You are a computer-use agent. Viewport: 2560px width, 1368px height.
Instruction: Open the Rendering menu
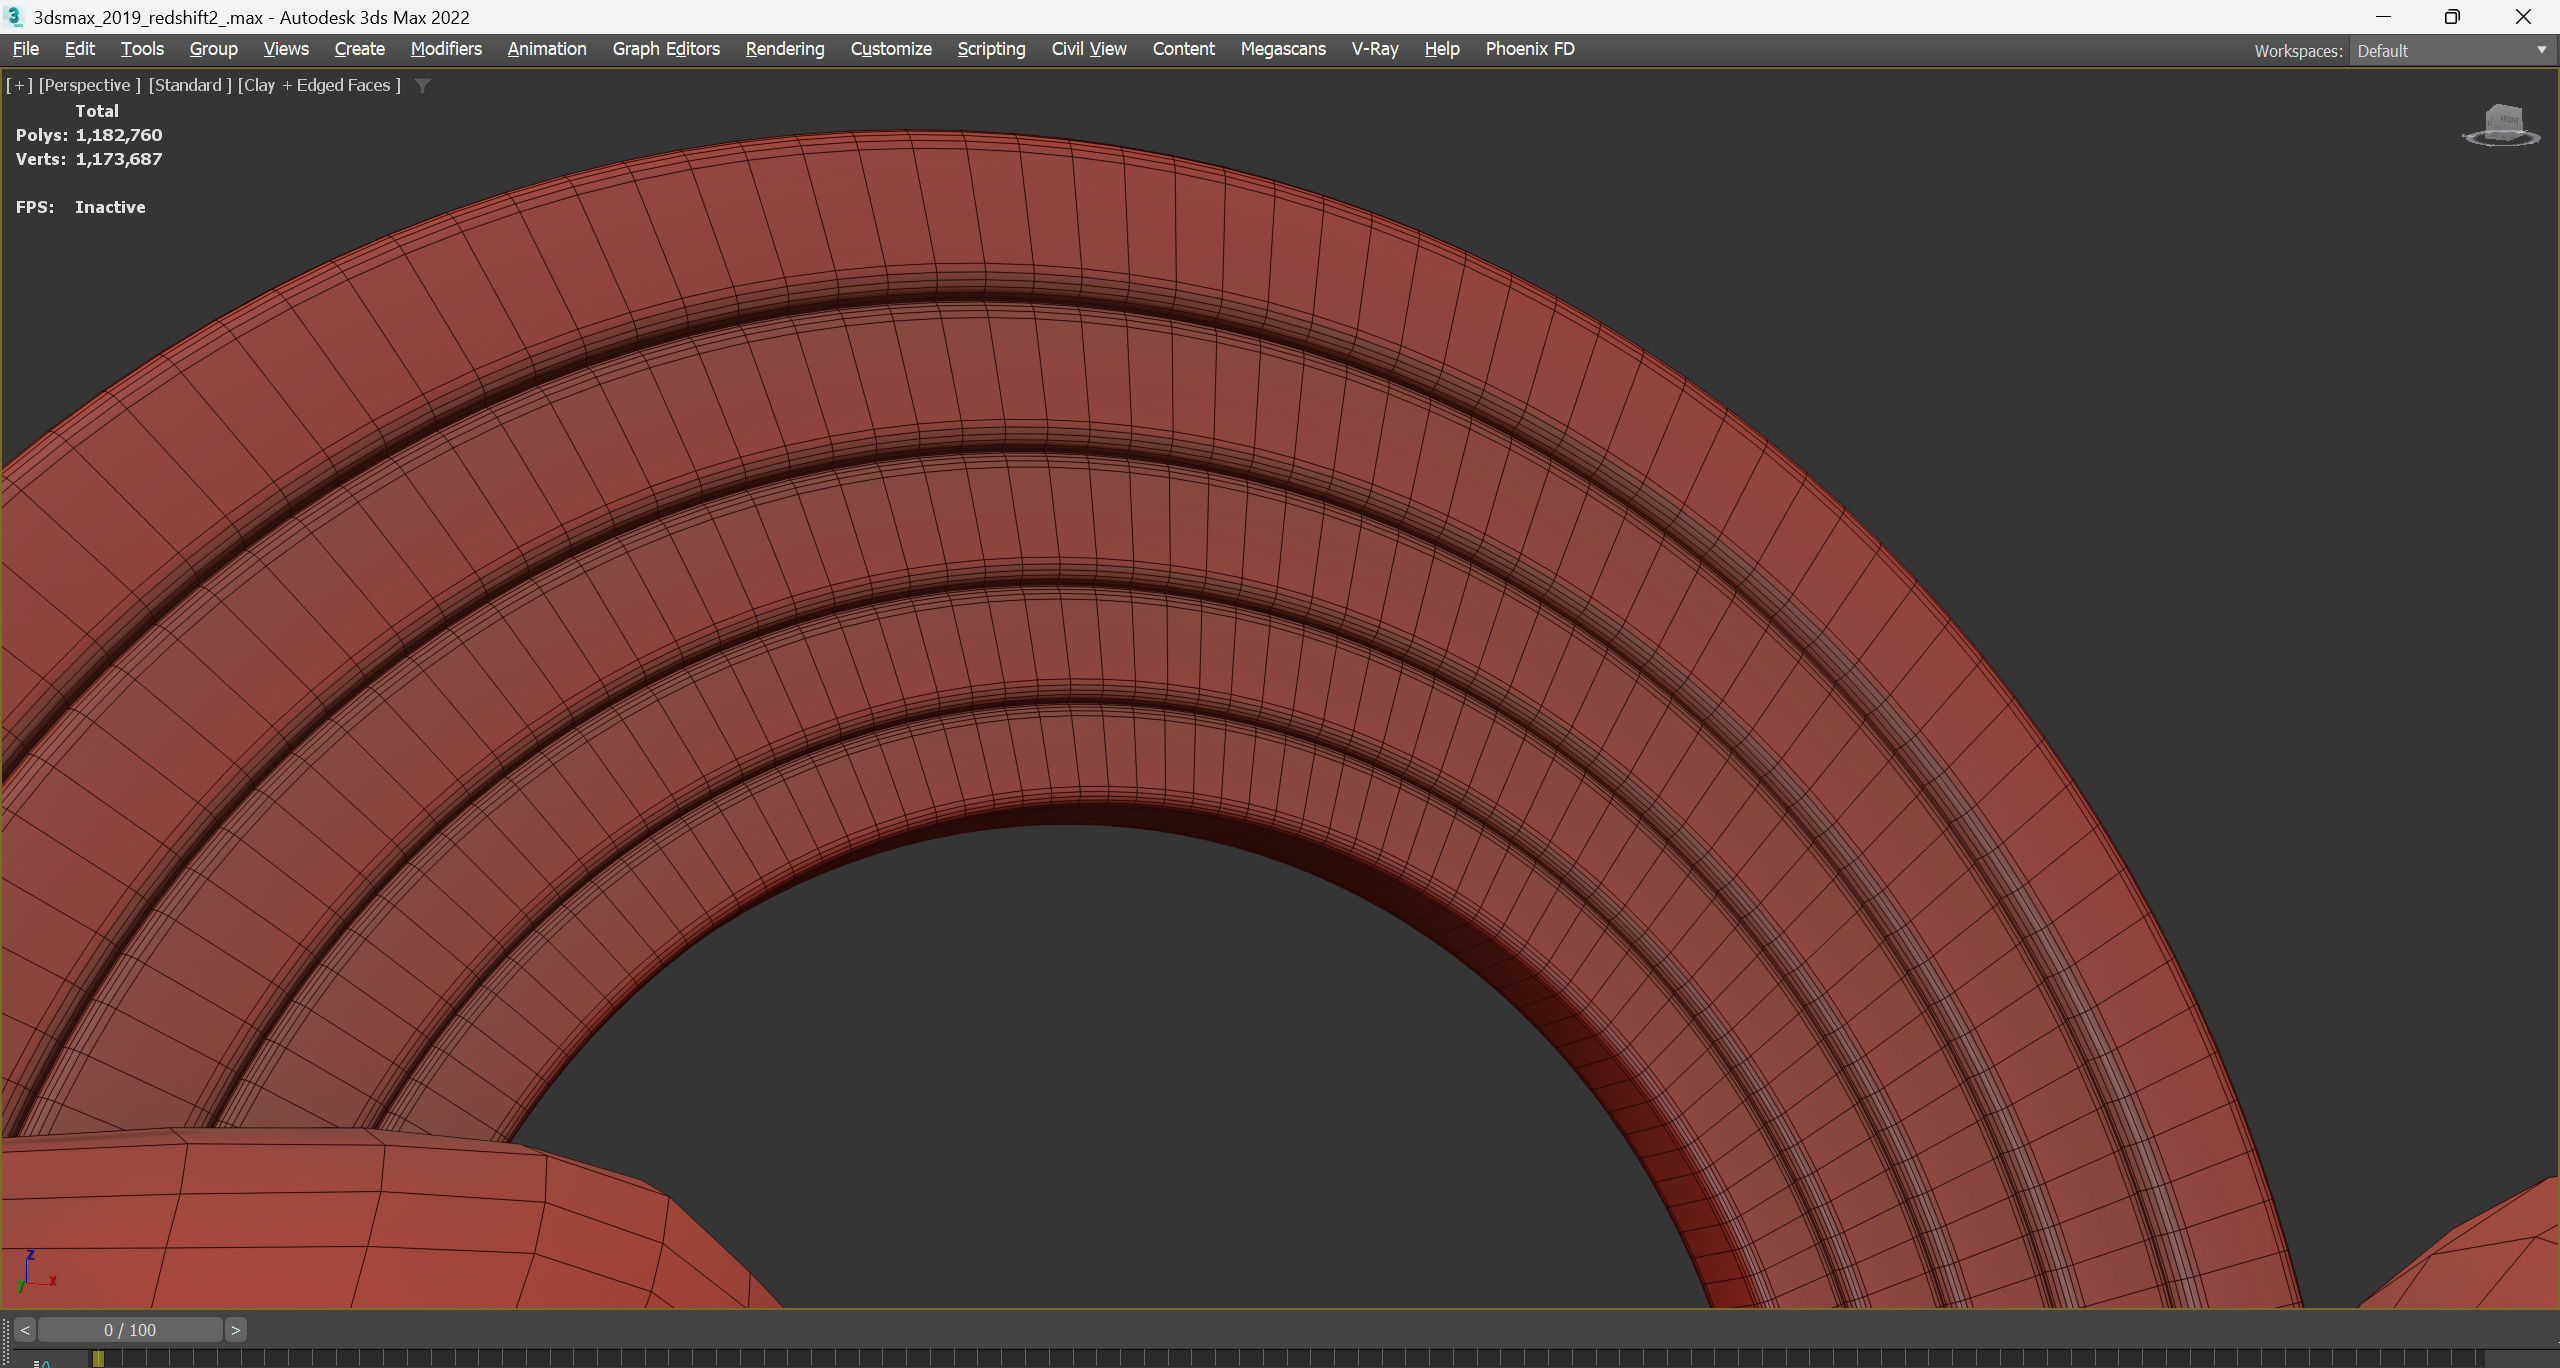(x=784, y=49)
